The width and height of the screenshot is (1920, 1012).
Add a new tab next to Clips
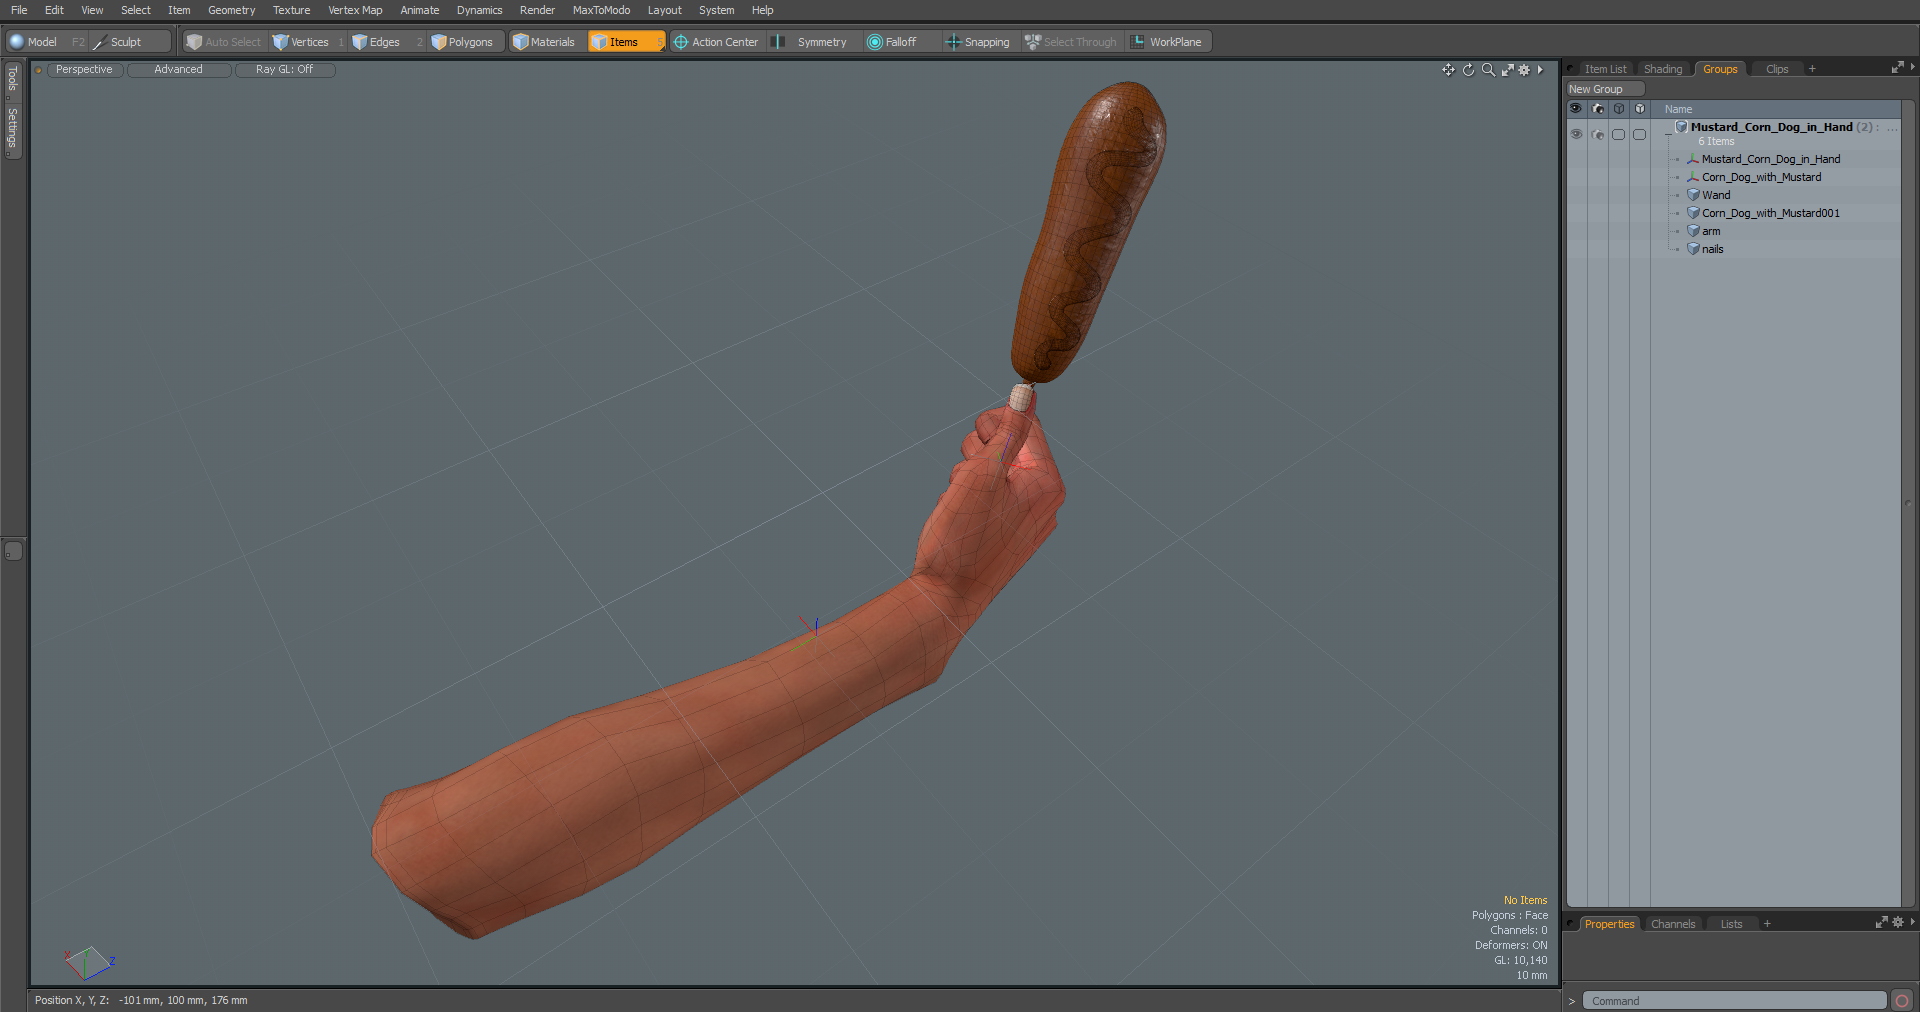pyautogui.click(x=1812, y=69)
